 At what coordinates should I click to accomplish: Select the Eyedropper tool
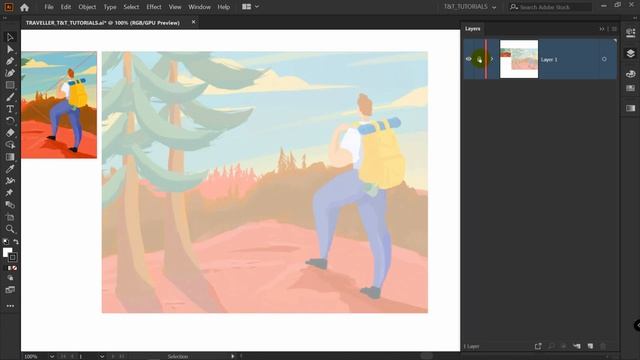(x=10, y=169)
